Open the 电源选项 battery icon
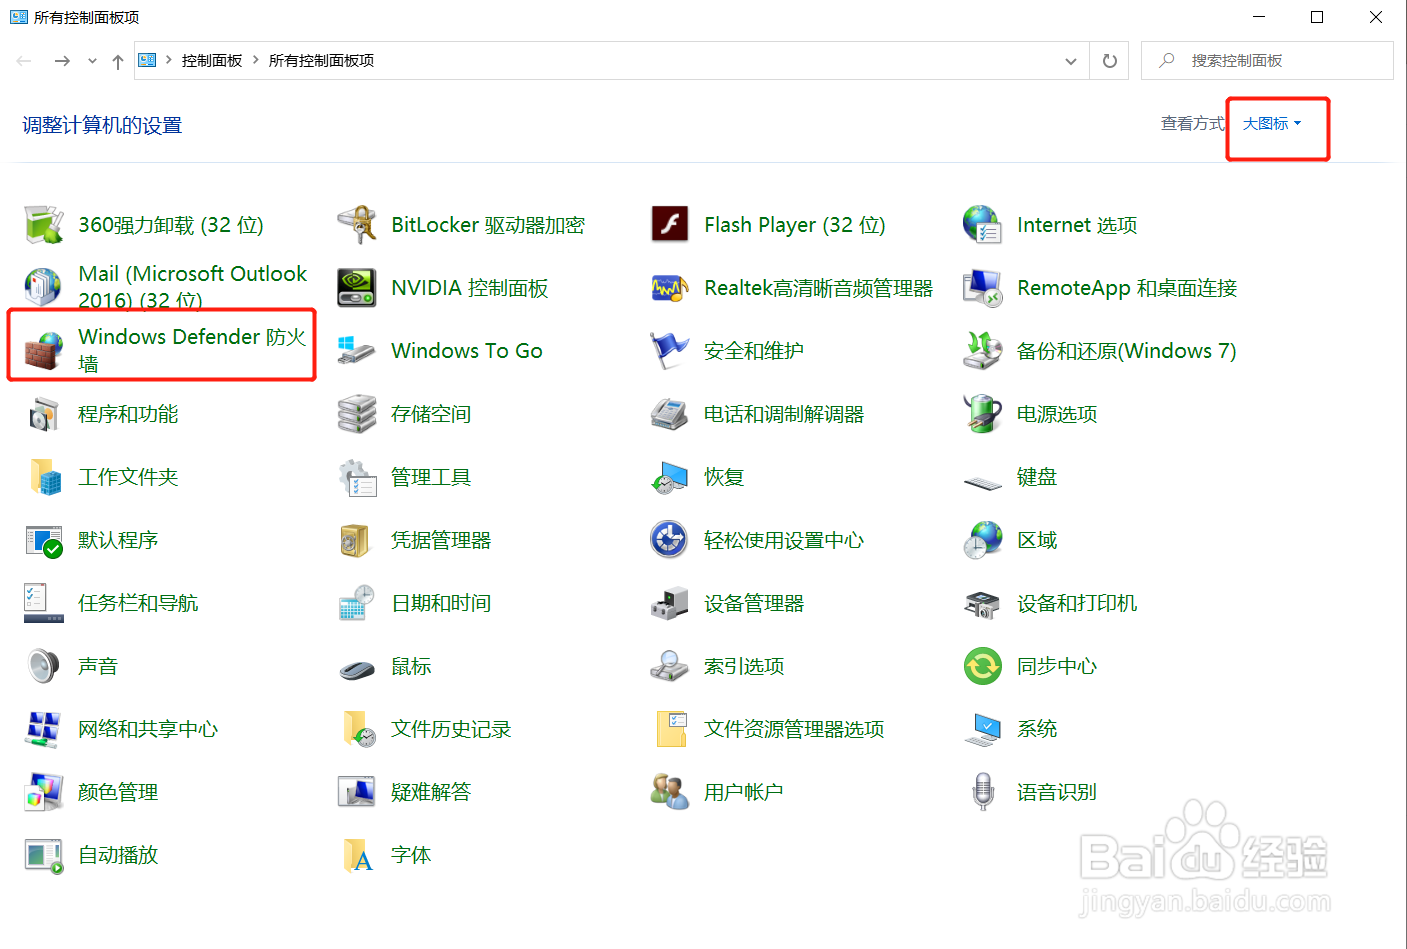1407x949 pixels. pos(982,414)
